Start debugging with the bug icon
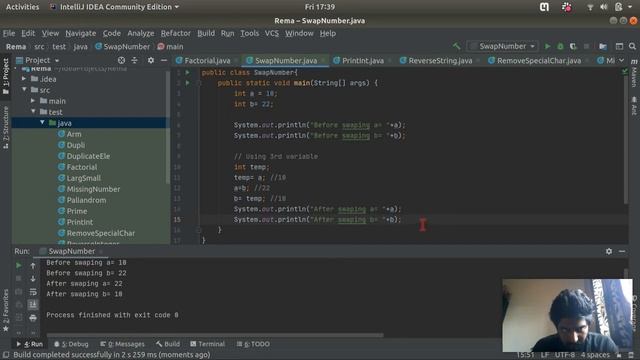640x360 pixels. tap(560, 47)
